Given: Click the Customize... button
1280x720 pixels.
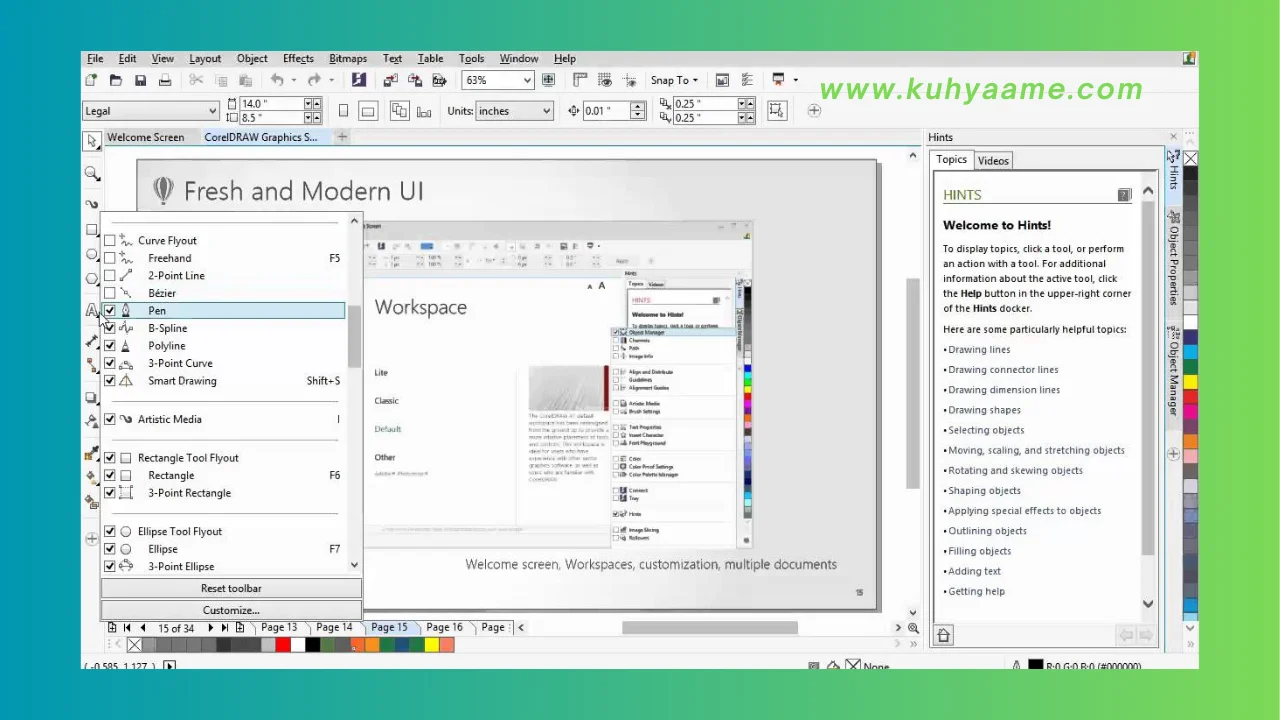Looking at the screenshot, I should pos(231,610).
